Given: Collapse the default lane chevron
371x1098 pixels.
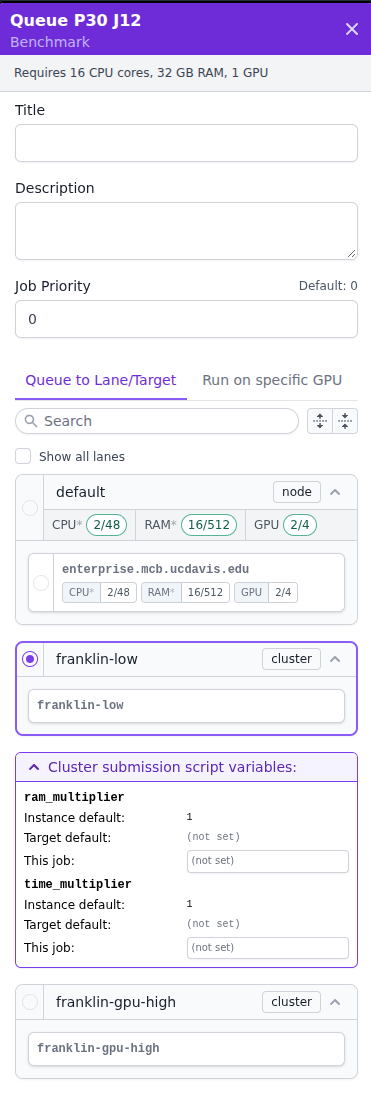Looking at the screenshot, I should coord(335,492).
